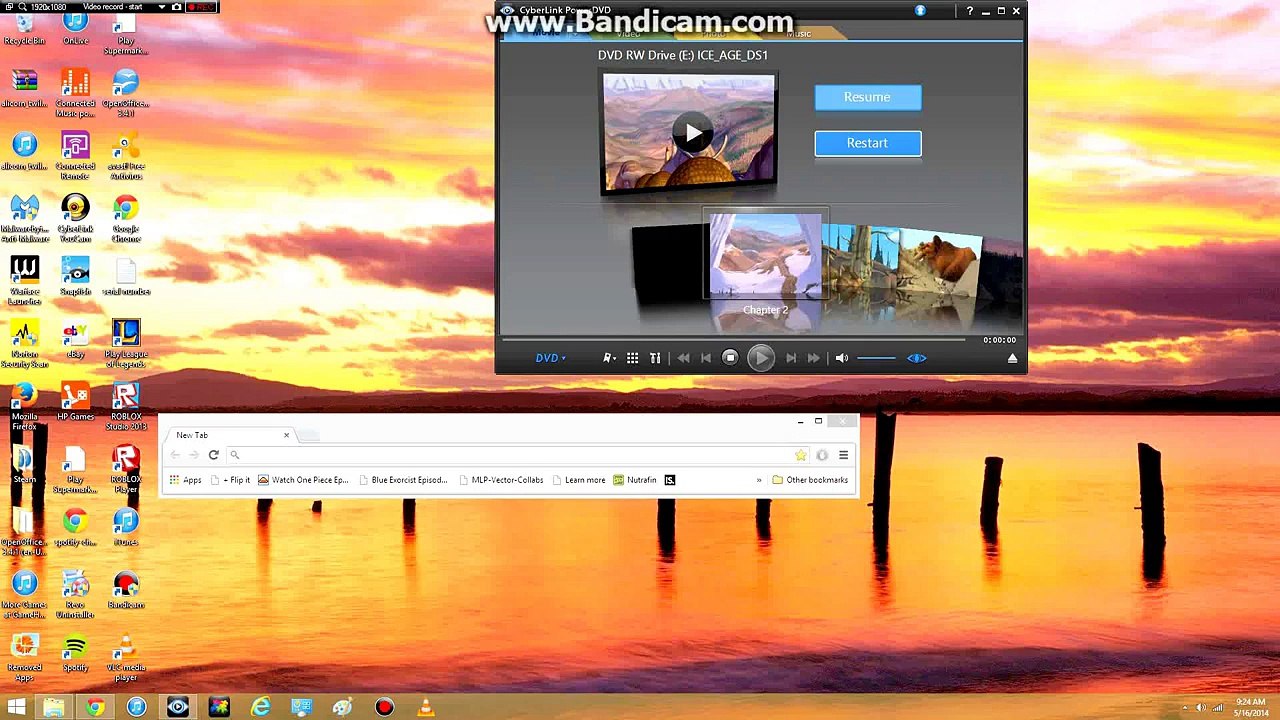This screenshot has width=1280, height=720.
Task: Open the chapter grid viewer icon
Action: point(632,358)
